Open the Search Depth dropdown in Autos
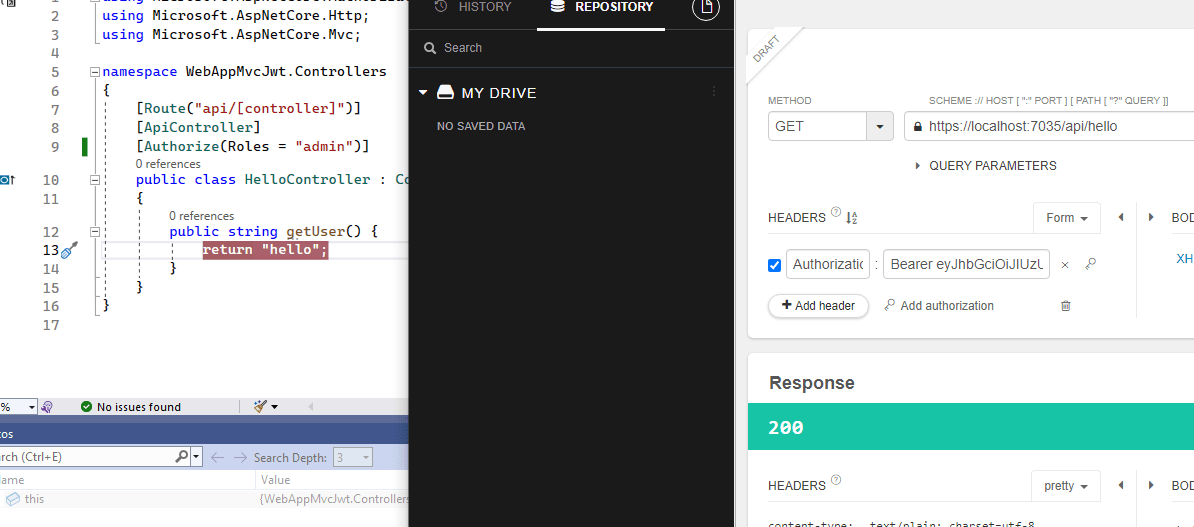 point(353,458)
